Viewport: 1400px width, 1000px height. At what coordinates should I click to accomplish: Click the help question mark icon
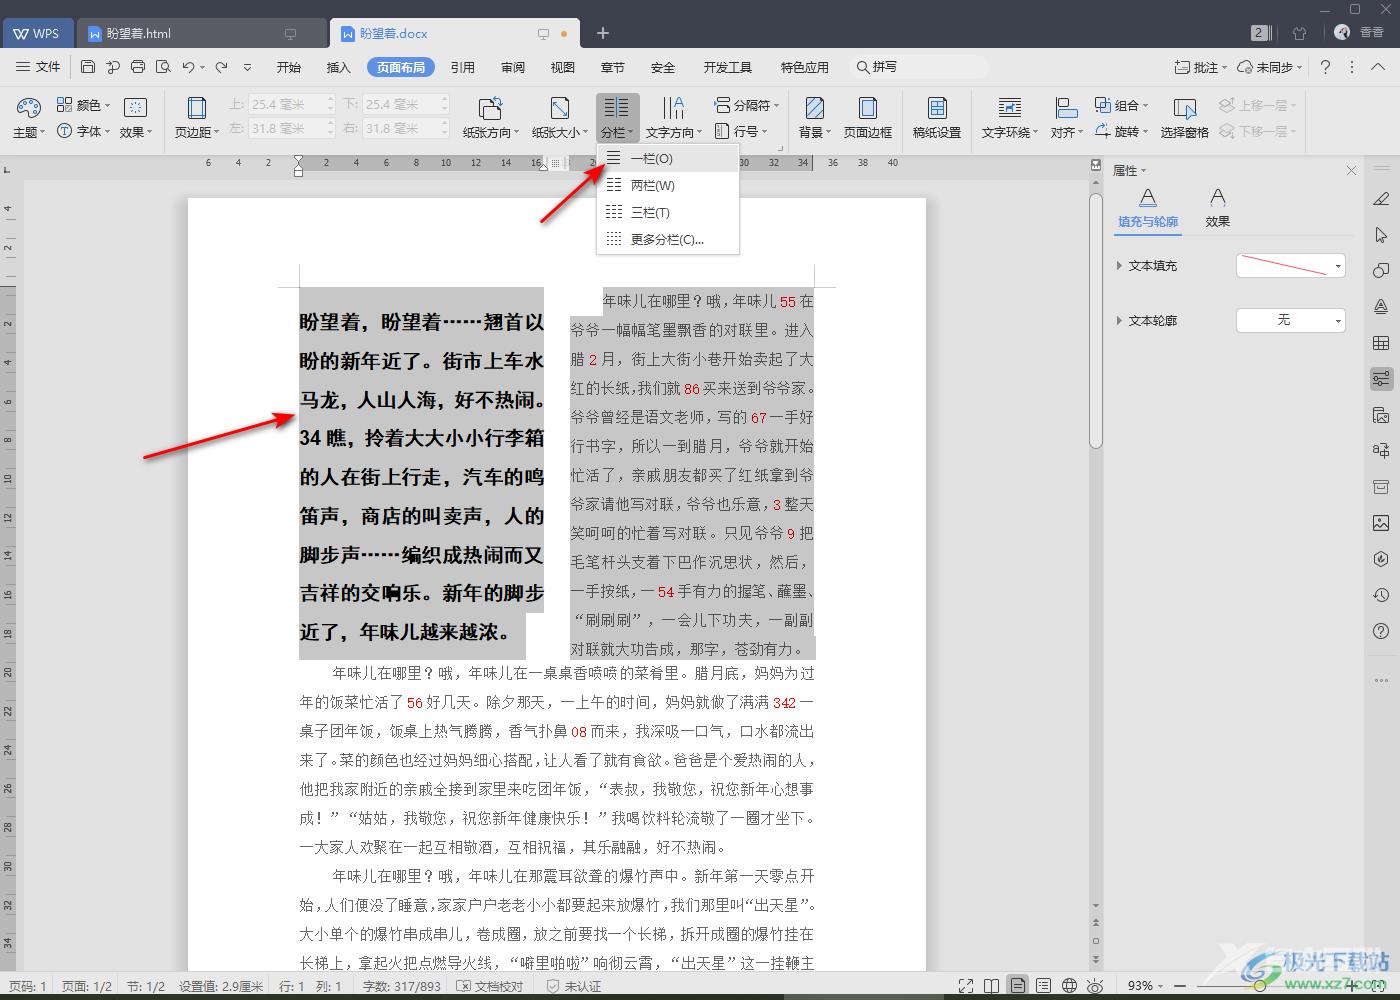coord(1325,67)
